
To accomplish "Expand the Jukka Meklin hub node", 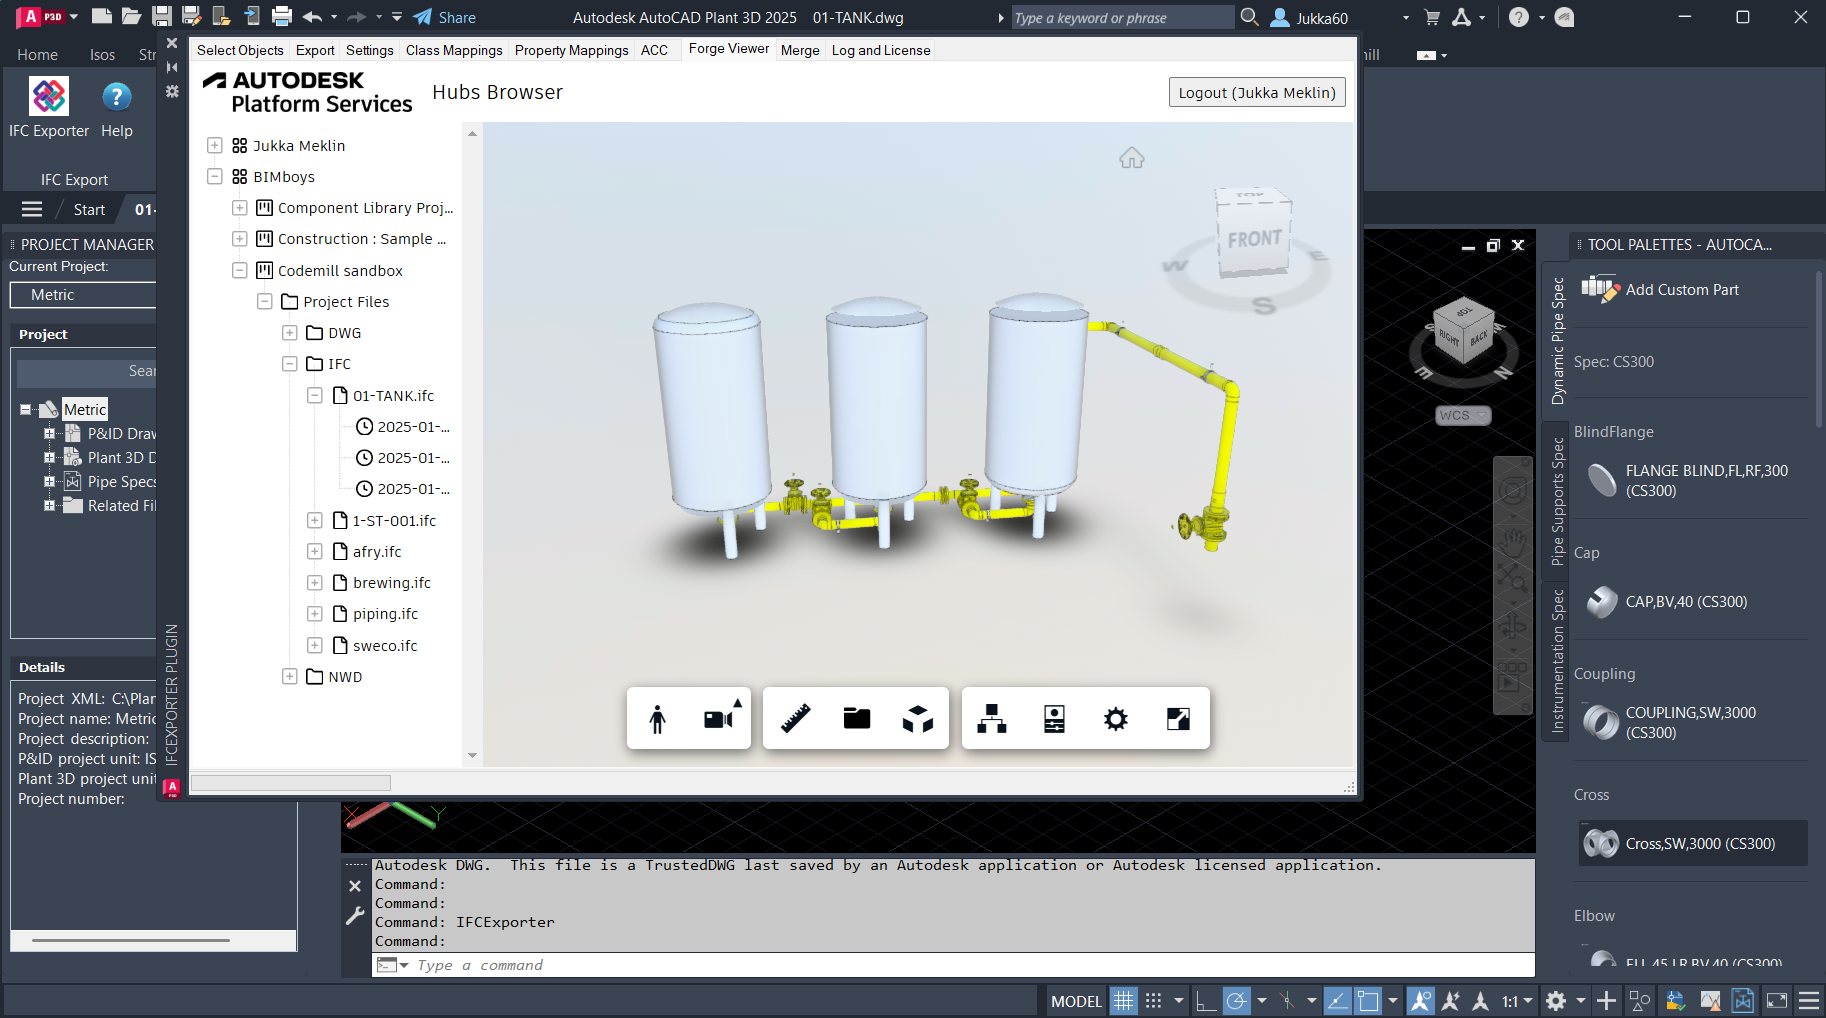I will click(214, 145).
